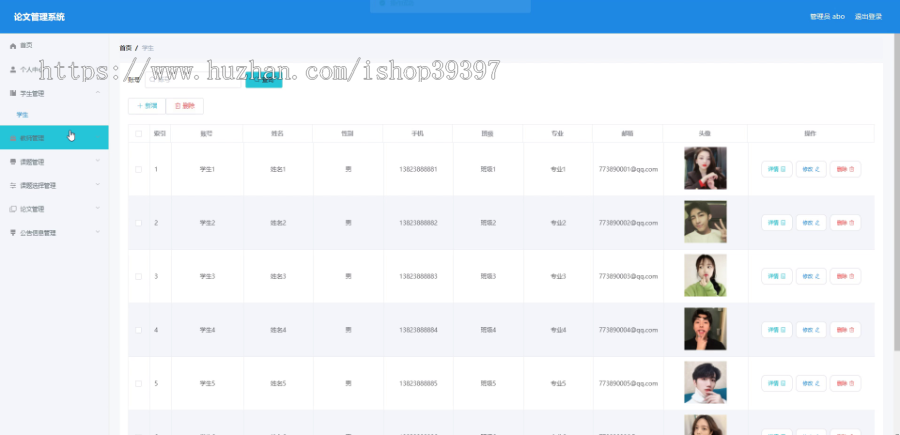
Task: Select the 学生 submenu item
Action: click(x=22, y=115)
